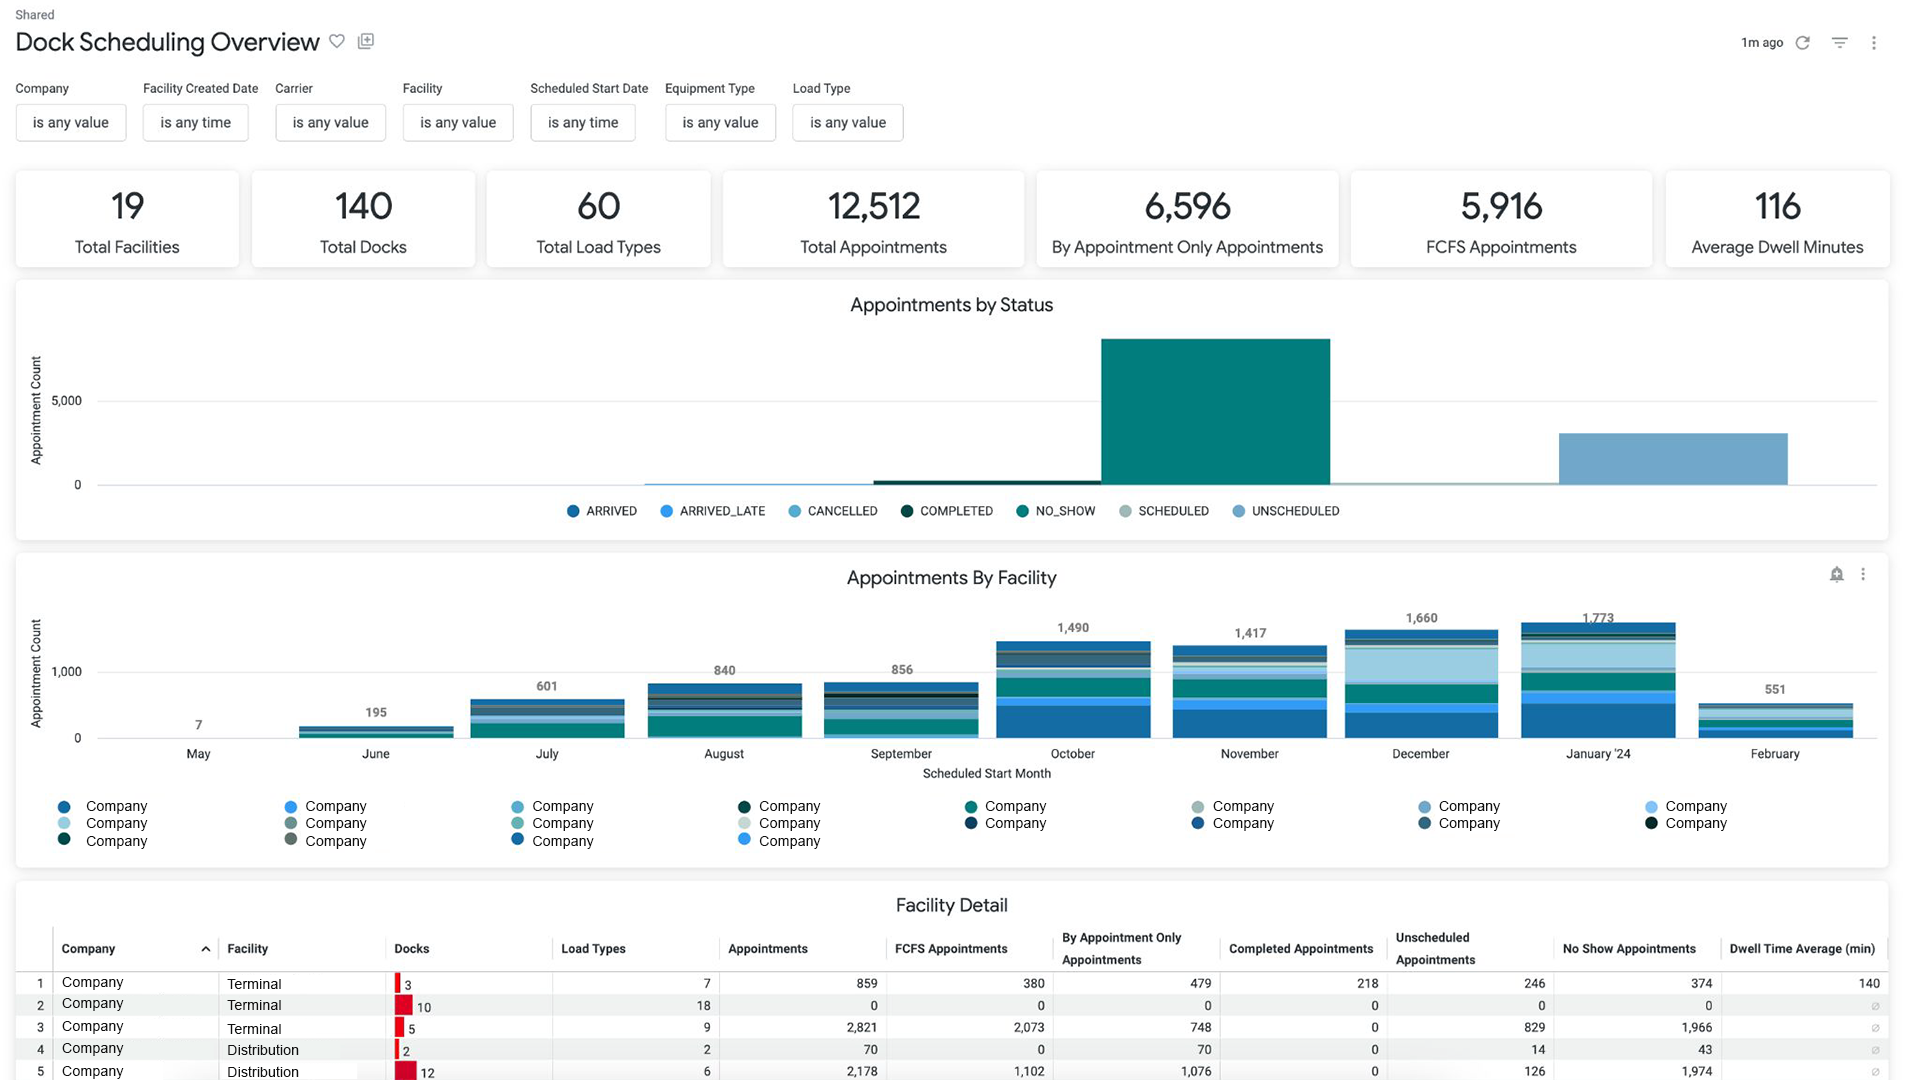This screenshot has width=1920, height=1080.
Task: Click sort arrow in Company column header
Action: 205,949
